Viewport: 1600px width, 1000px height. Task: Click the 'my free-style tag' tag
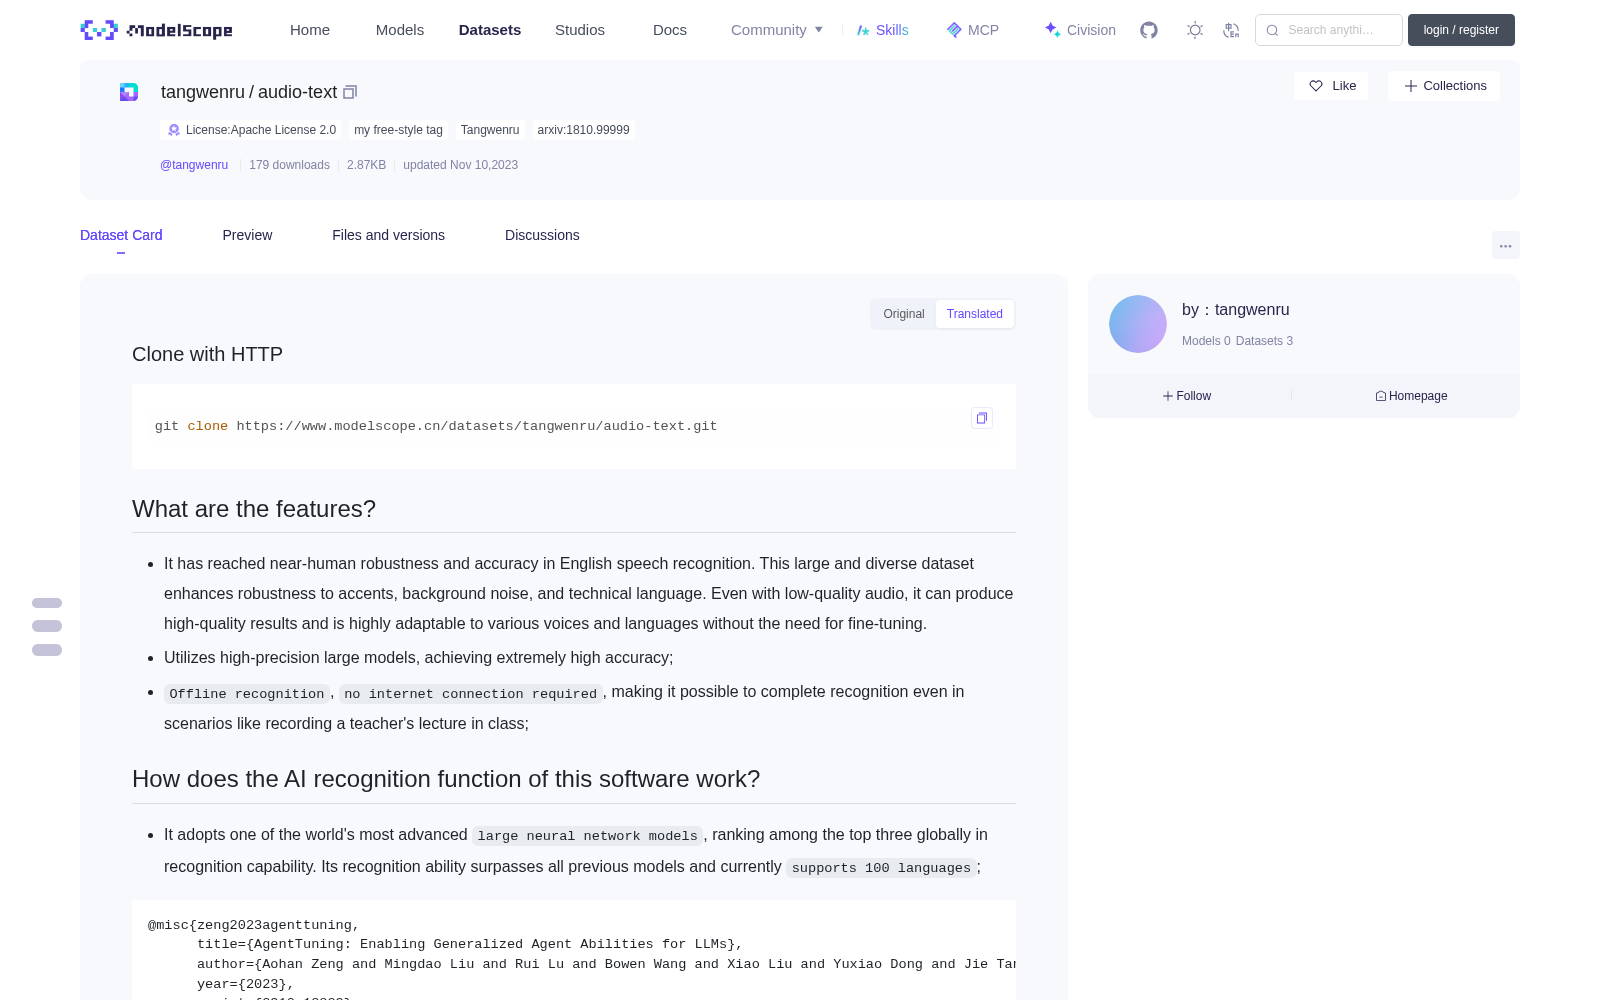[x=398, y=130]
